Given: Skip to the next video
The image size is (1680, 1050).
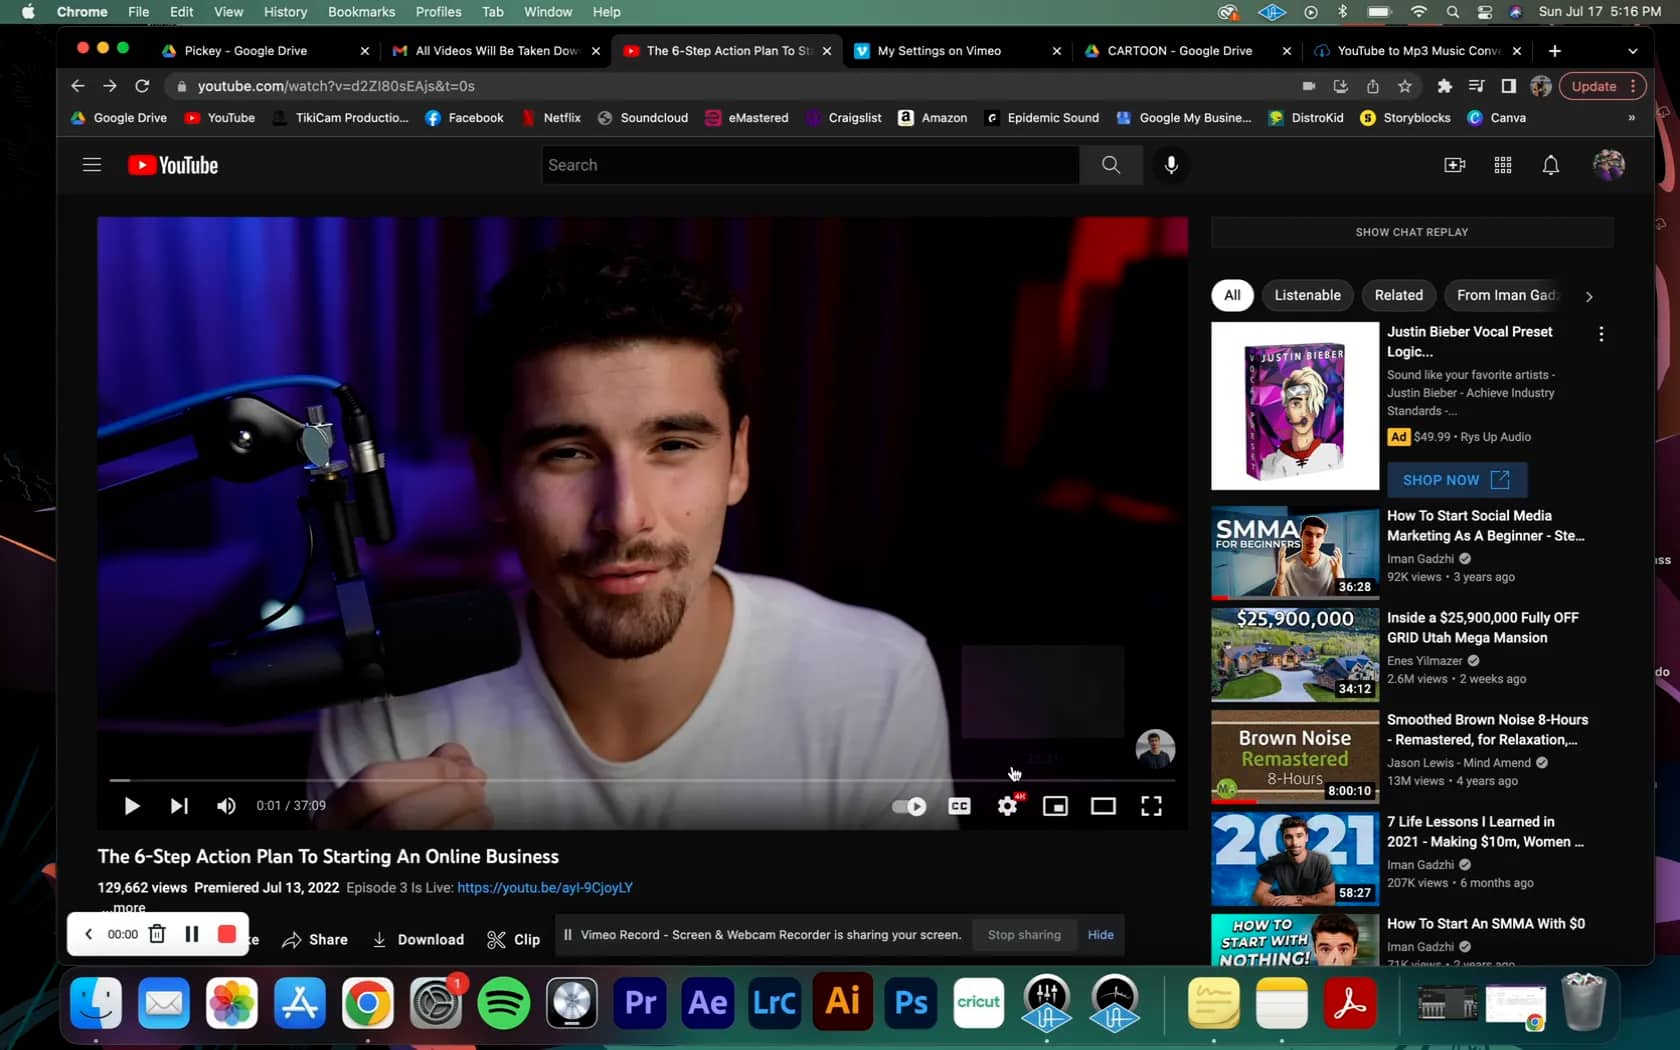Looking at the screenshot, I should pos(179,806).
